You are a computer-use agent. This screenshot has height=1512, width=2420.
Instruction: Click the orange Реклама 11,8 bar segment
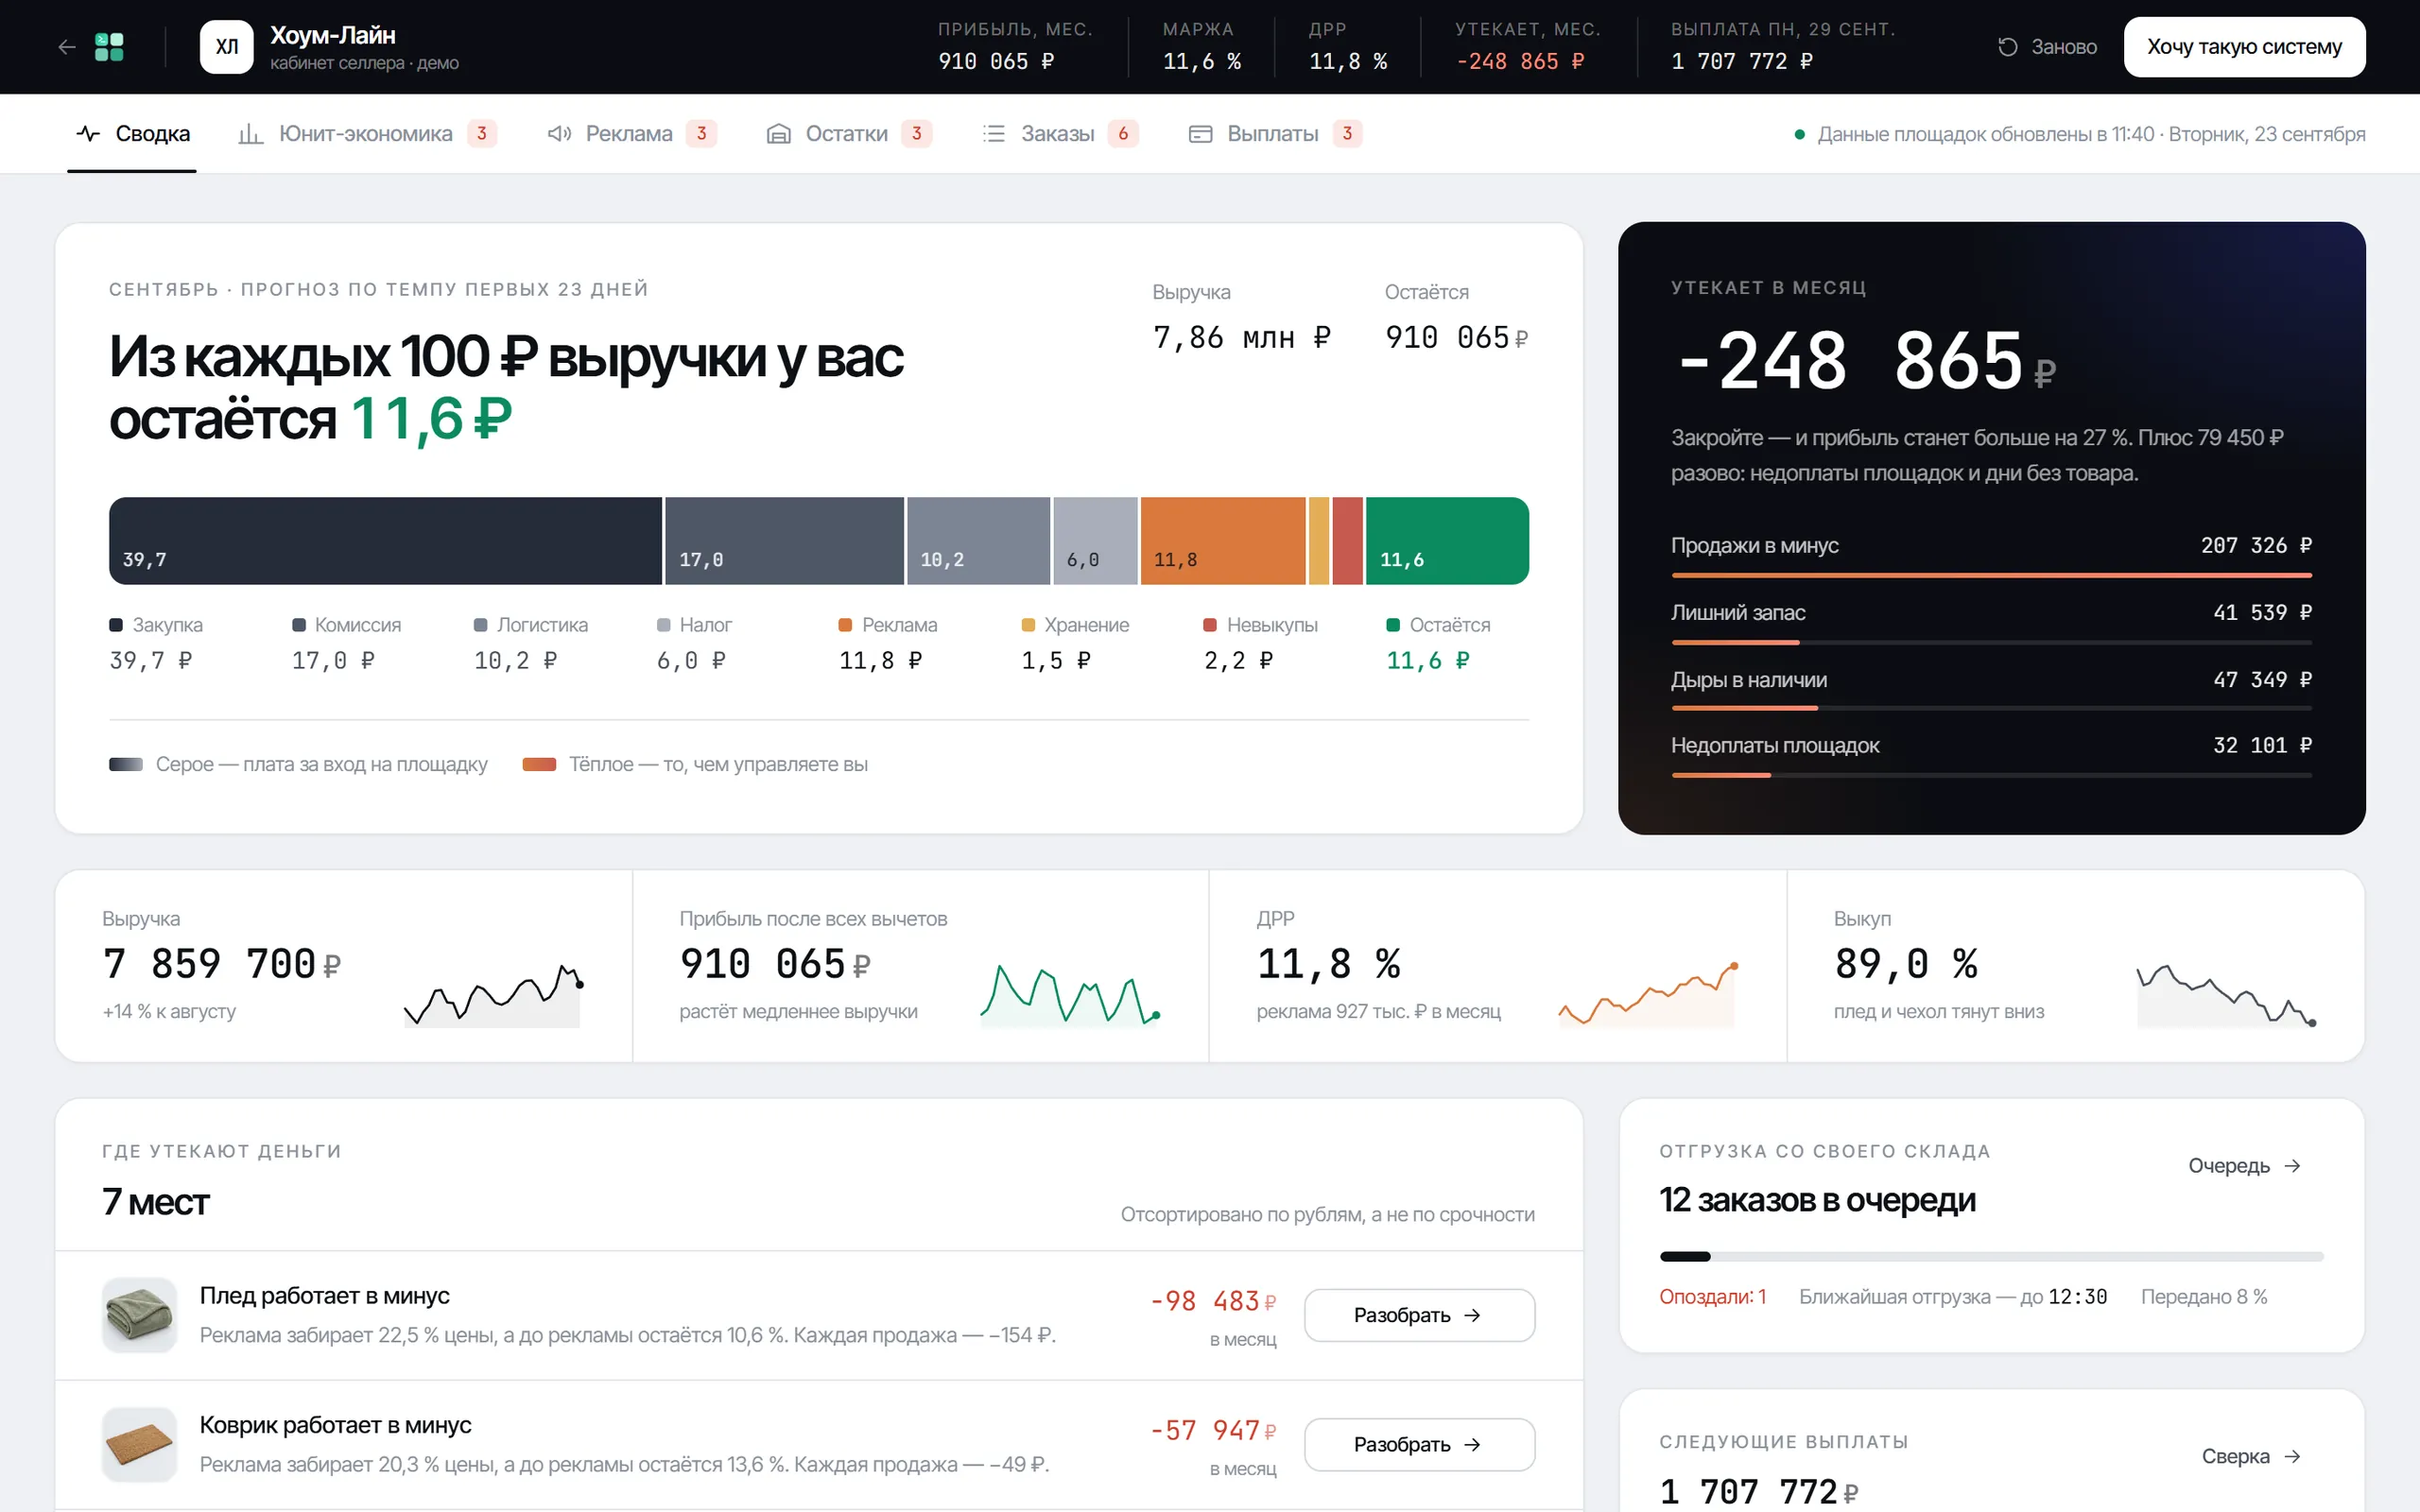click(1222, 541)
